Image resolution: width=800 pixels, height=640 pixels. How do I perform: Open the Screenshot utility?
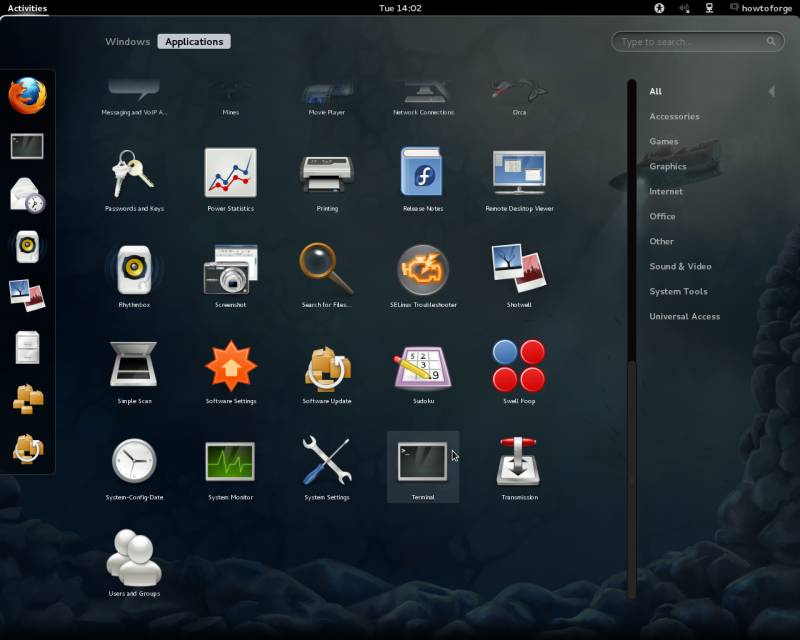(229, 268)
